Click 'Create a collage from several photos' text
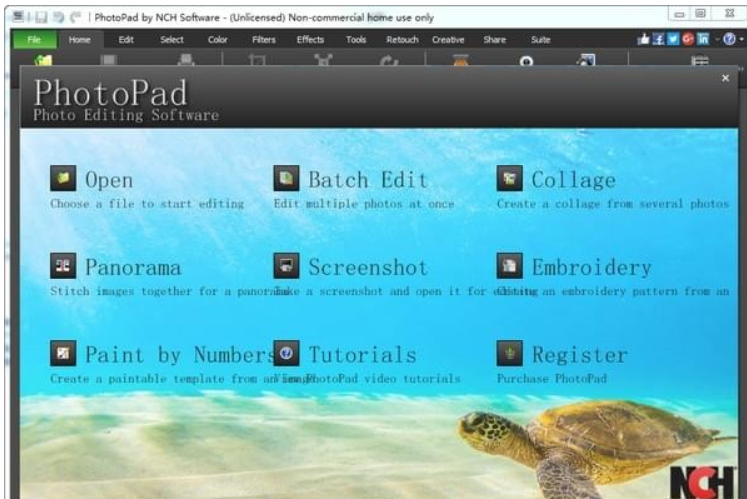The width and height of the screenshot is (747, 499). point(613,204)
